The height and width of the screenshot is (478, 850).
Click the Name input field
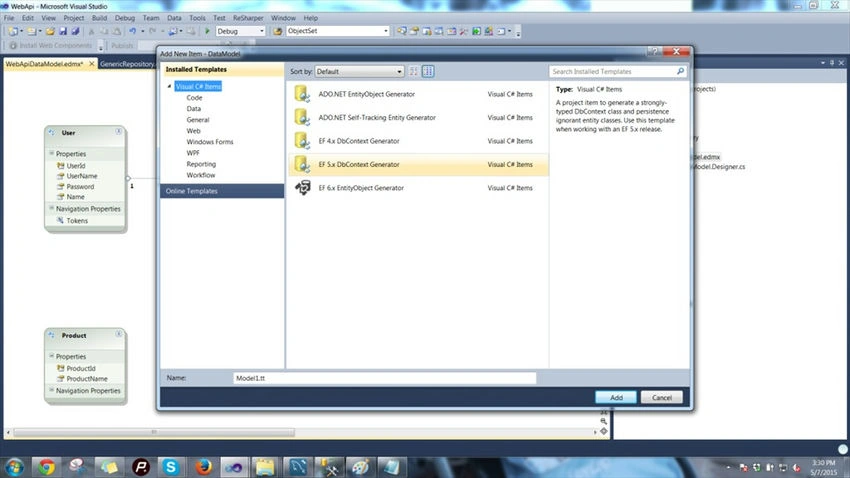[384, 378]
